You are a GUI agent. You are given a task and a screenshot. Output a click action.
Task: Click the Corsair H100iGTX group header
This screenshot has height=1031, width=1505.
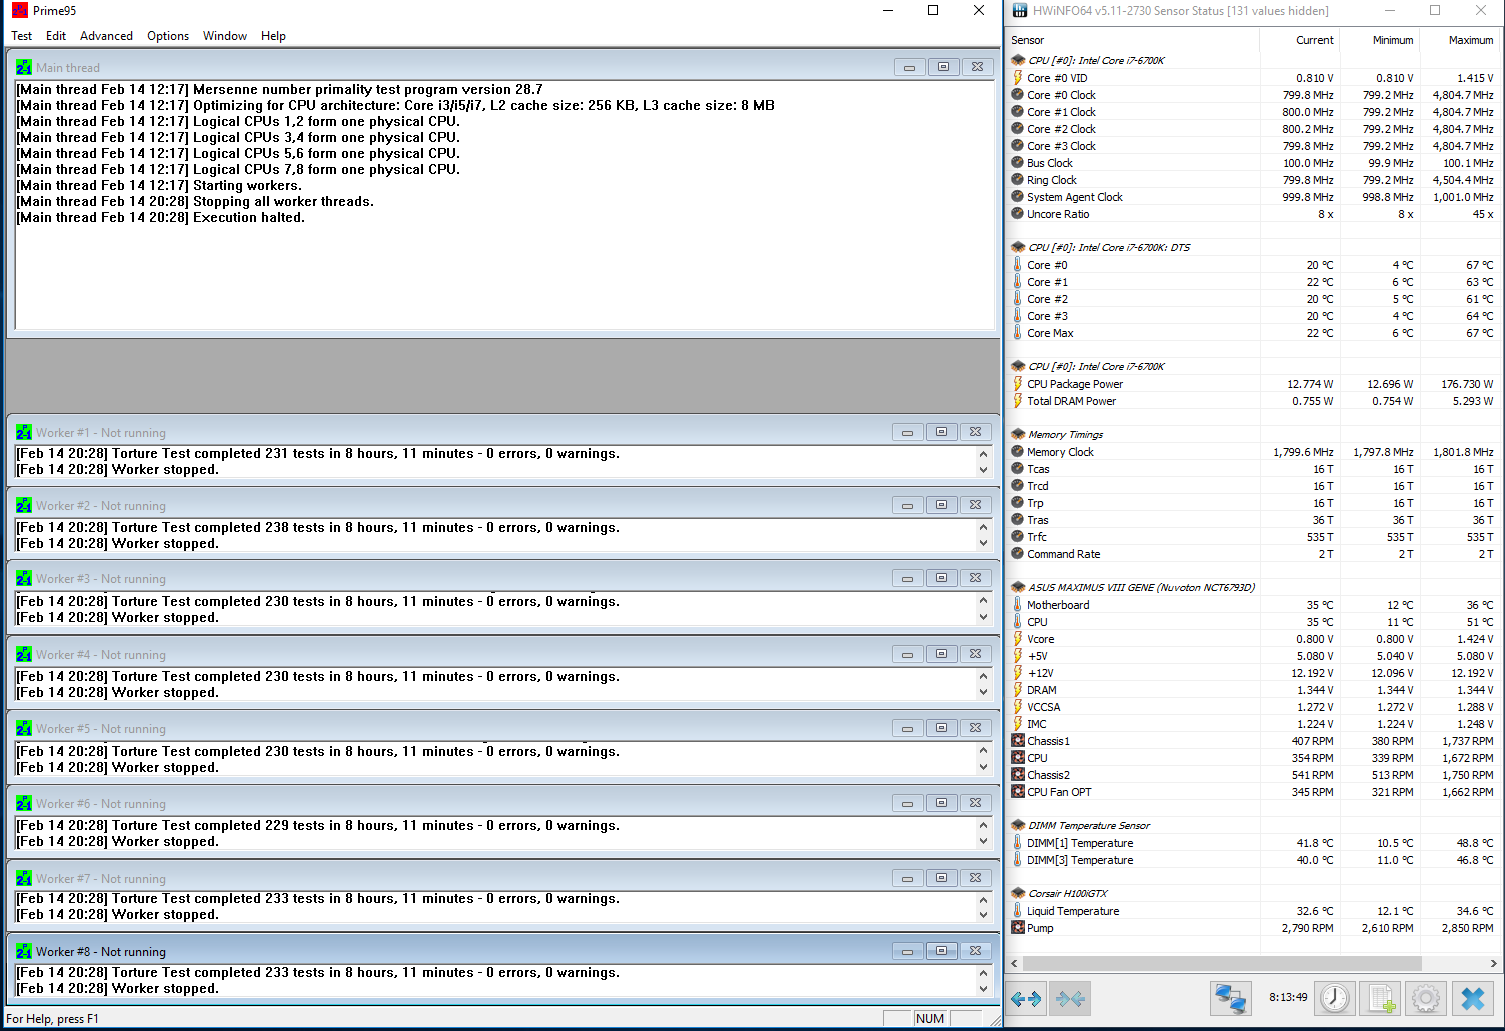point(1068,894)
